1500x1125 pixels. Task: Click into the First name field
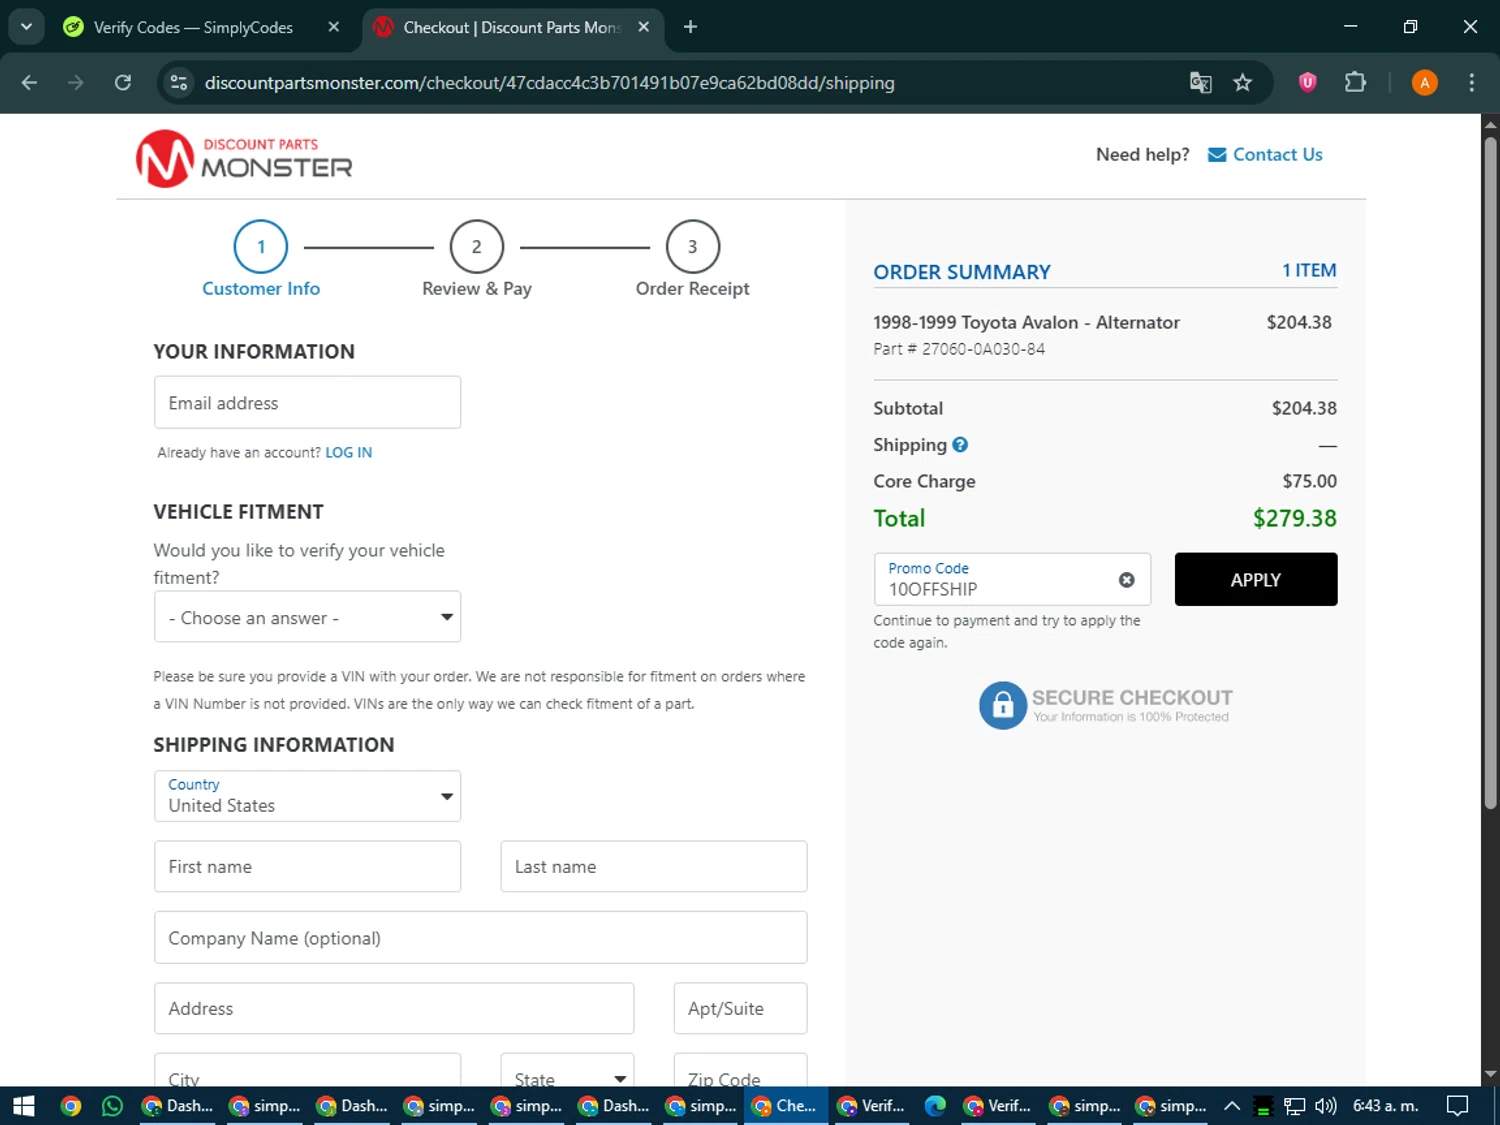307,866
